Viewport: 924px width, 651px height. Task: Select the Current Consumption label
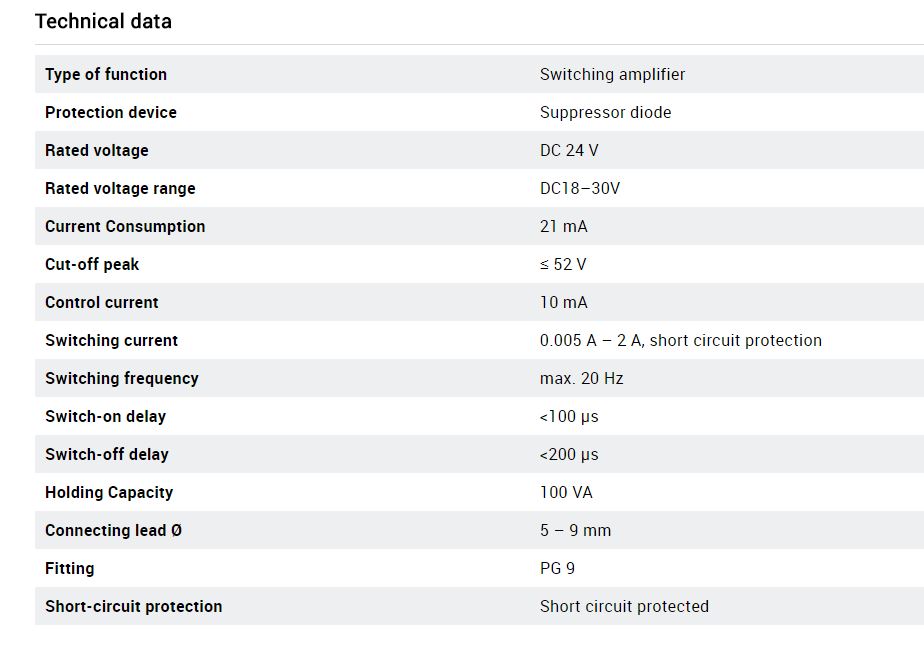click(125, 226)
